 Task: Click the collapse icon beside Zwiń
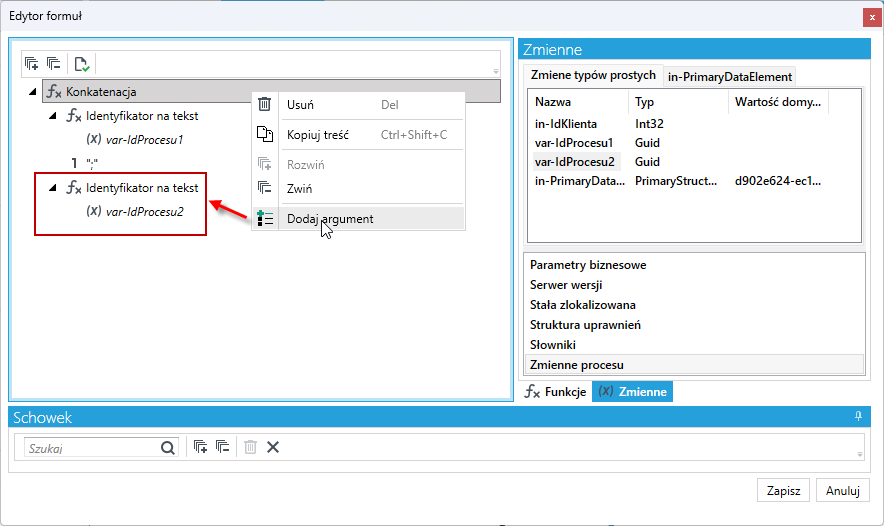(264, 188)
